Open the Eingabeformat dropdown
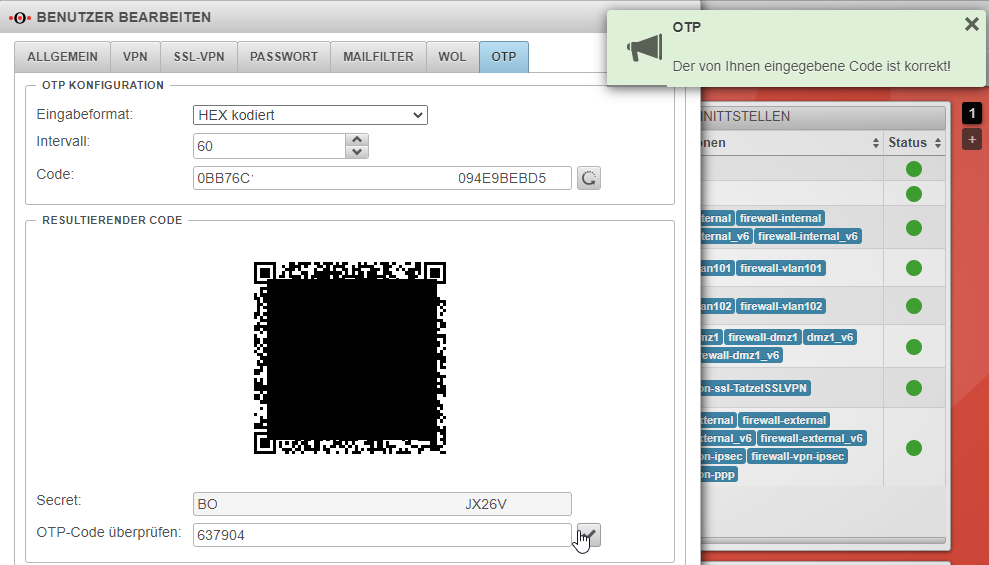The height and width of the screenshot is (565, 989). tap(310, 115)
